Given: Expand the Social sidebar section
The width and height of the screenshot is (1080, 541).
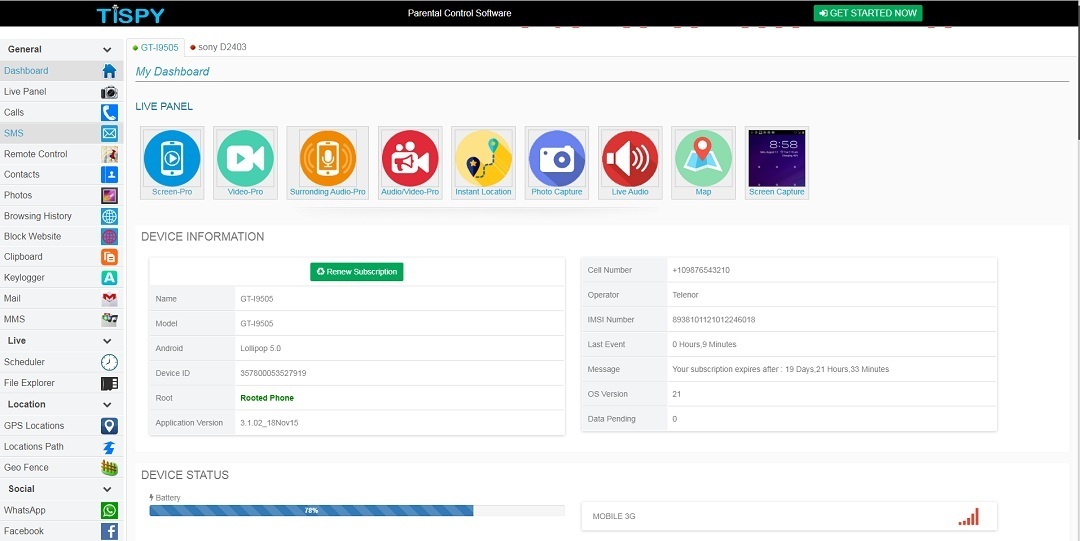Looking at the screenshot, I should tap(107, 489).
